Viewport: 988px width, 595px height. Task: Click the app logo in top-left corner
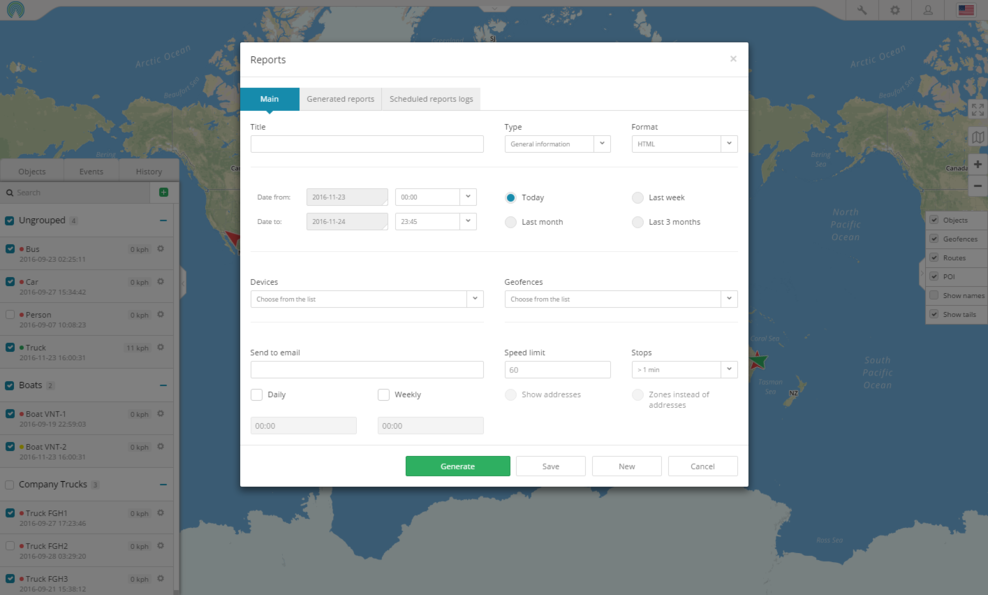tap(15, 9)
